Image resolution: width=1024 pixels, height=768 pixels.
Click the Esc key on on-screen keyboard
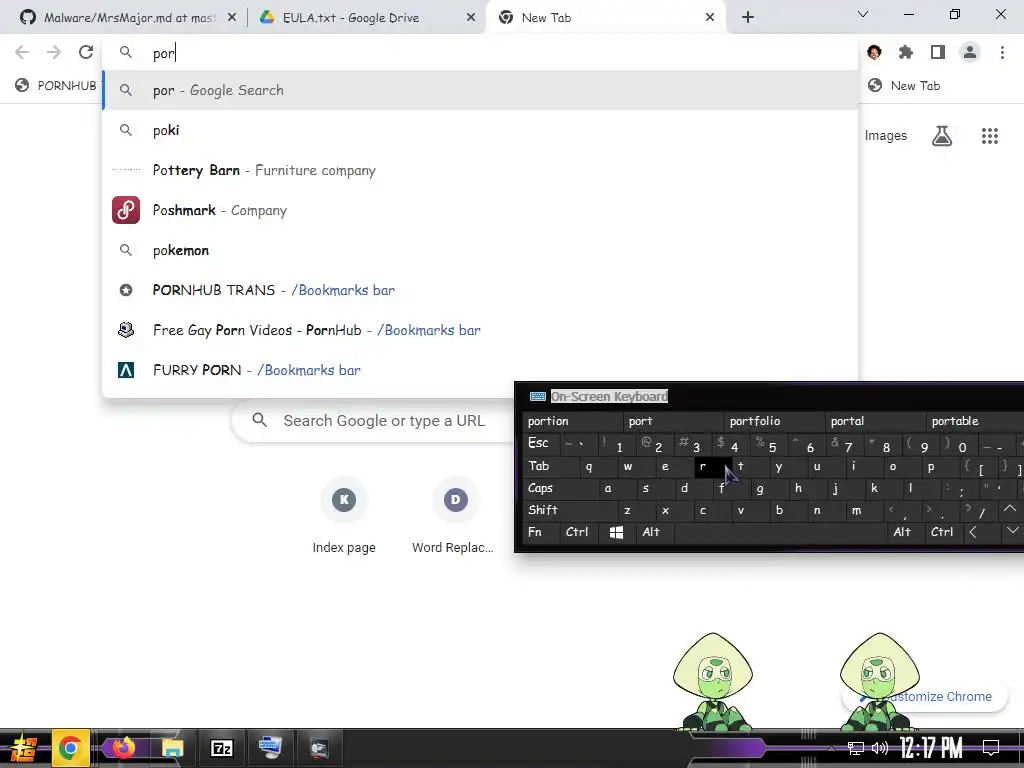click(541, 443)
